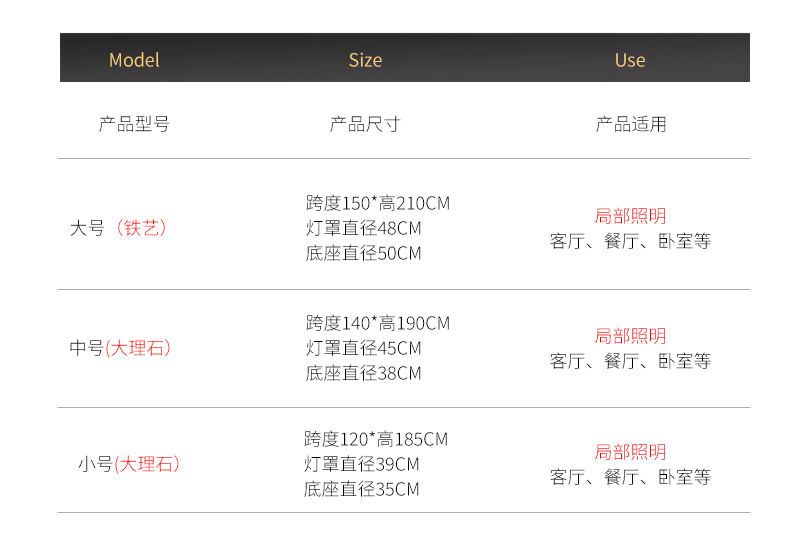The height and width of the screenshot is (550, 790).
Task: Click the Model column header
Action: (134, 60)
